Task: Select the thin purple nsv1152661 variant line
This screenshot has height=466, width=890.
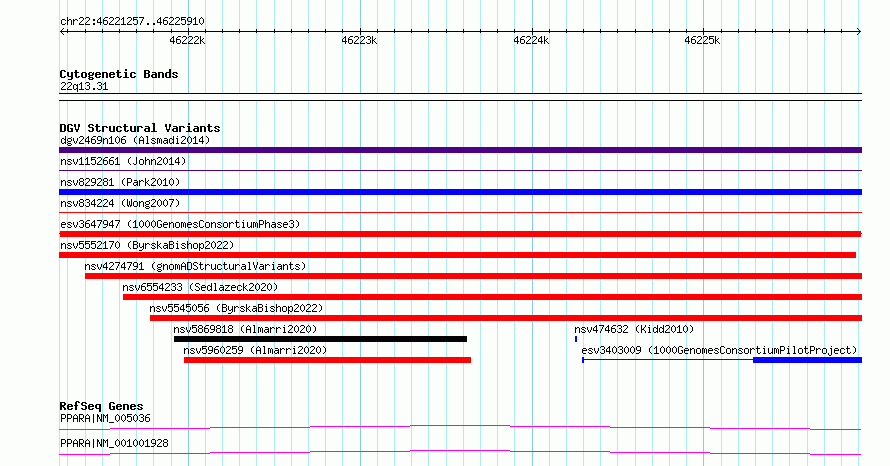Action: [460, 170]
